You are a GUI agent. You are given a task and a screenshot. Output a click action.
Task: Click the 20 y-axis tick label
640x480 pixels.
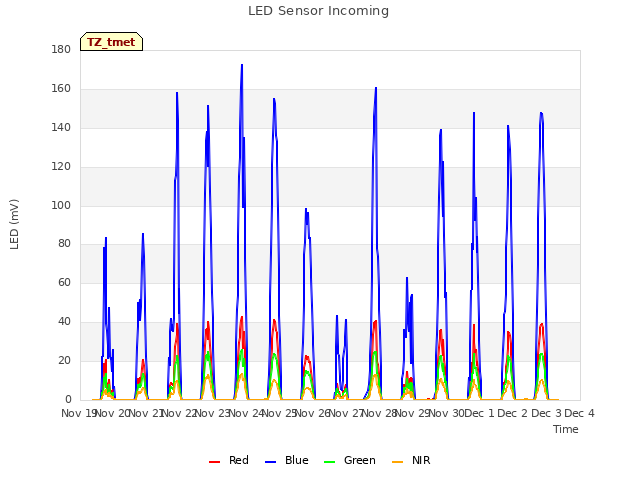point(64,360)
